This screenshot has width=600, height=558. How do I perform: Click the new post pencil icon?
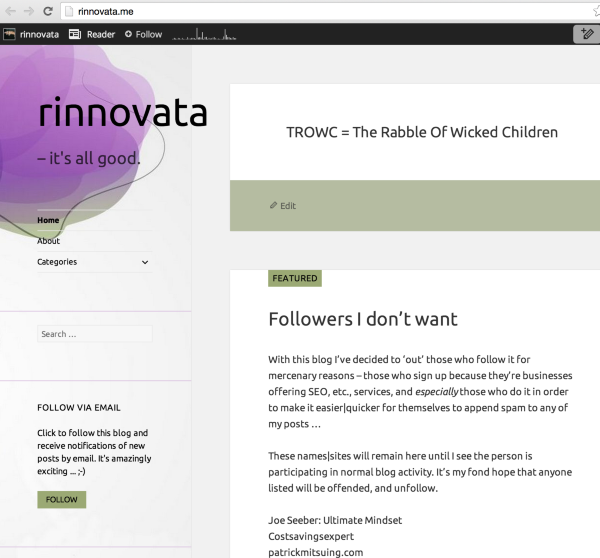586,34
